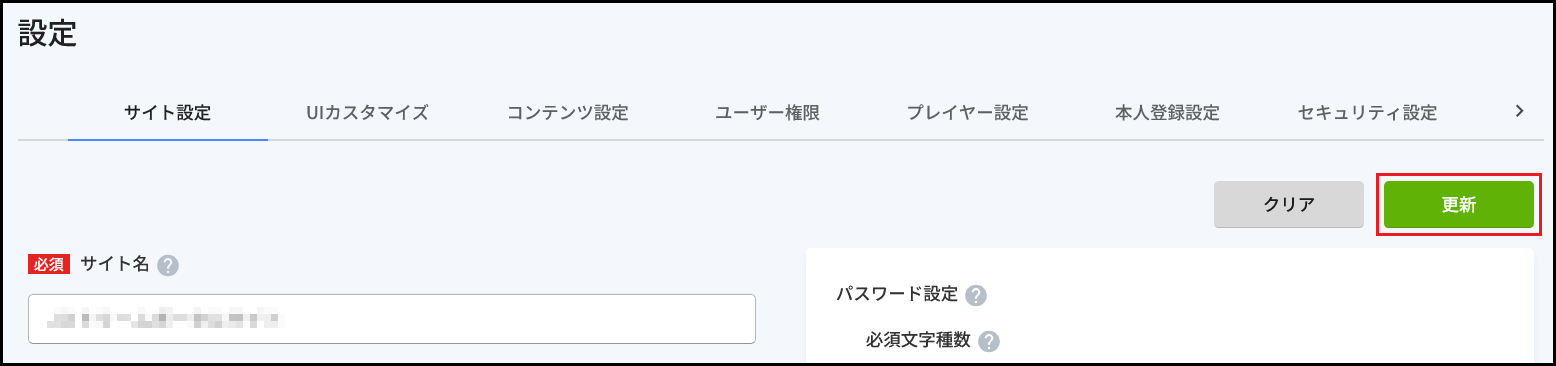Open the UIカスタマイズ tab
The width and height of the screenshot is (1556, 366).
pyautogui.click(x=367, y=113)
